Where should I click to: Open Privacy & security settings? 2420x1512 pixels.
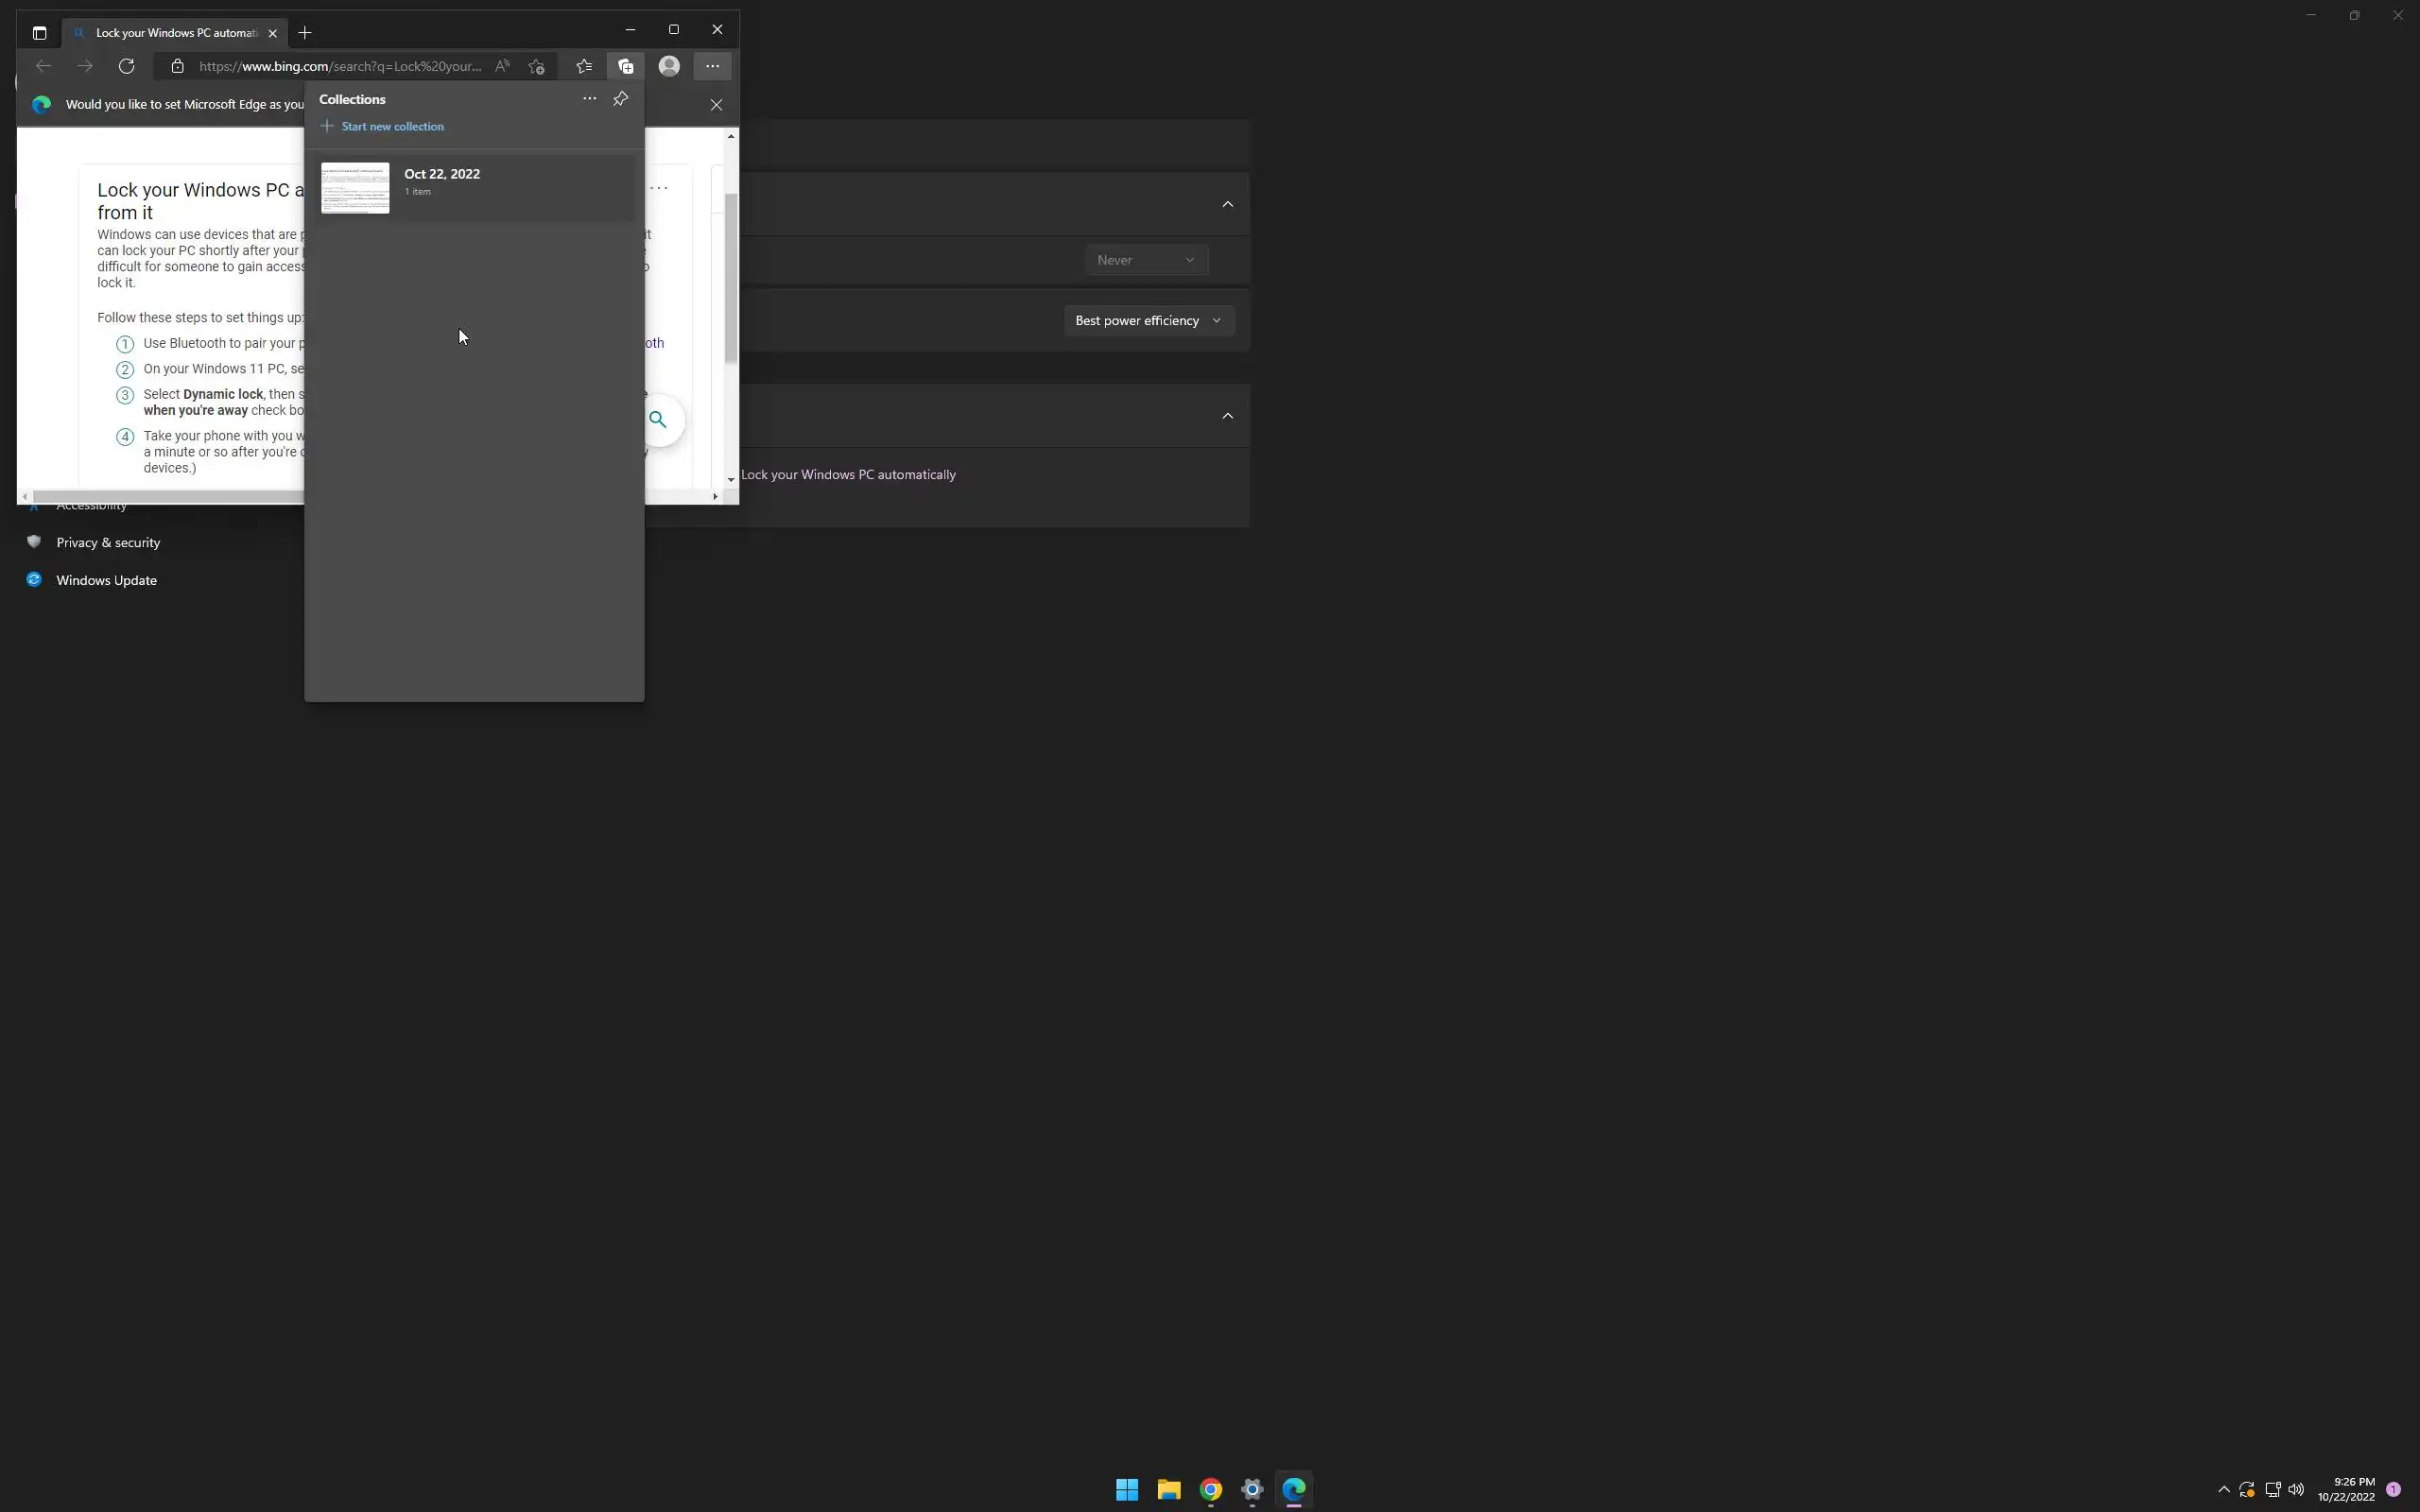tap(108, 542)
